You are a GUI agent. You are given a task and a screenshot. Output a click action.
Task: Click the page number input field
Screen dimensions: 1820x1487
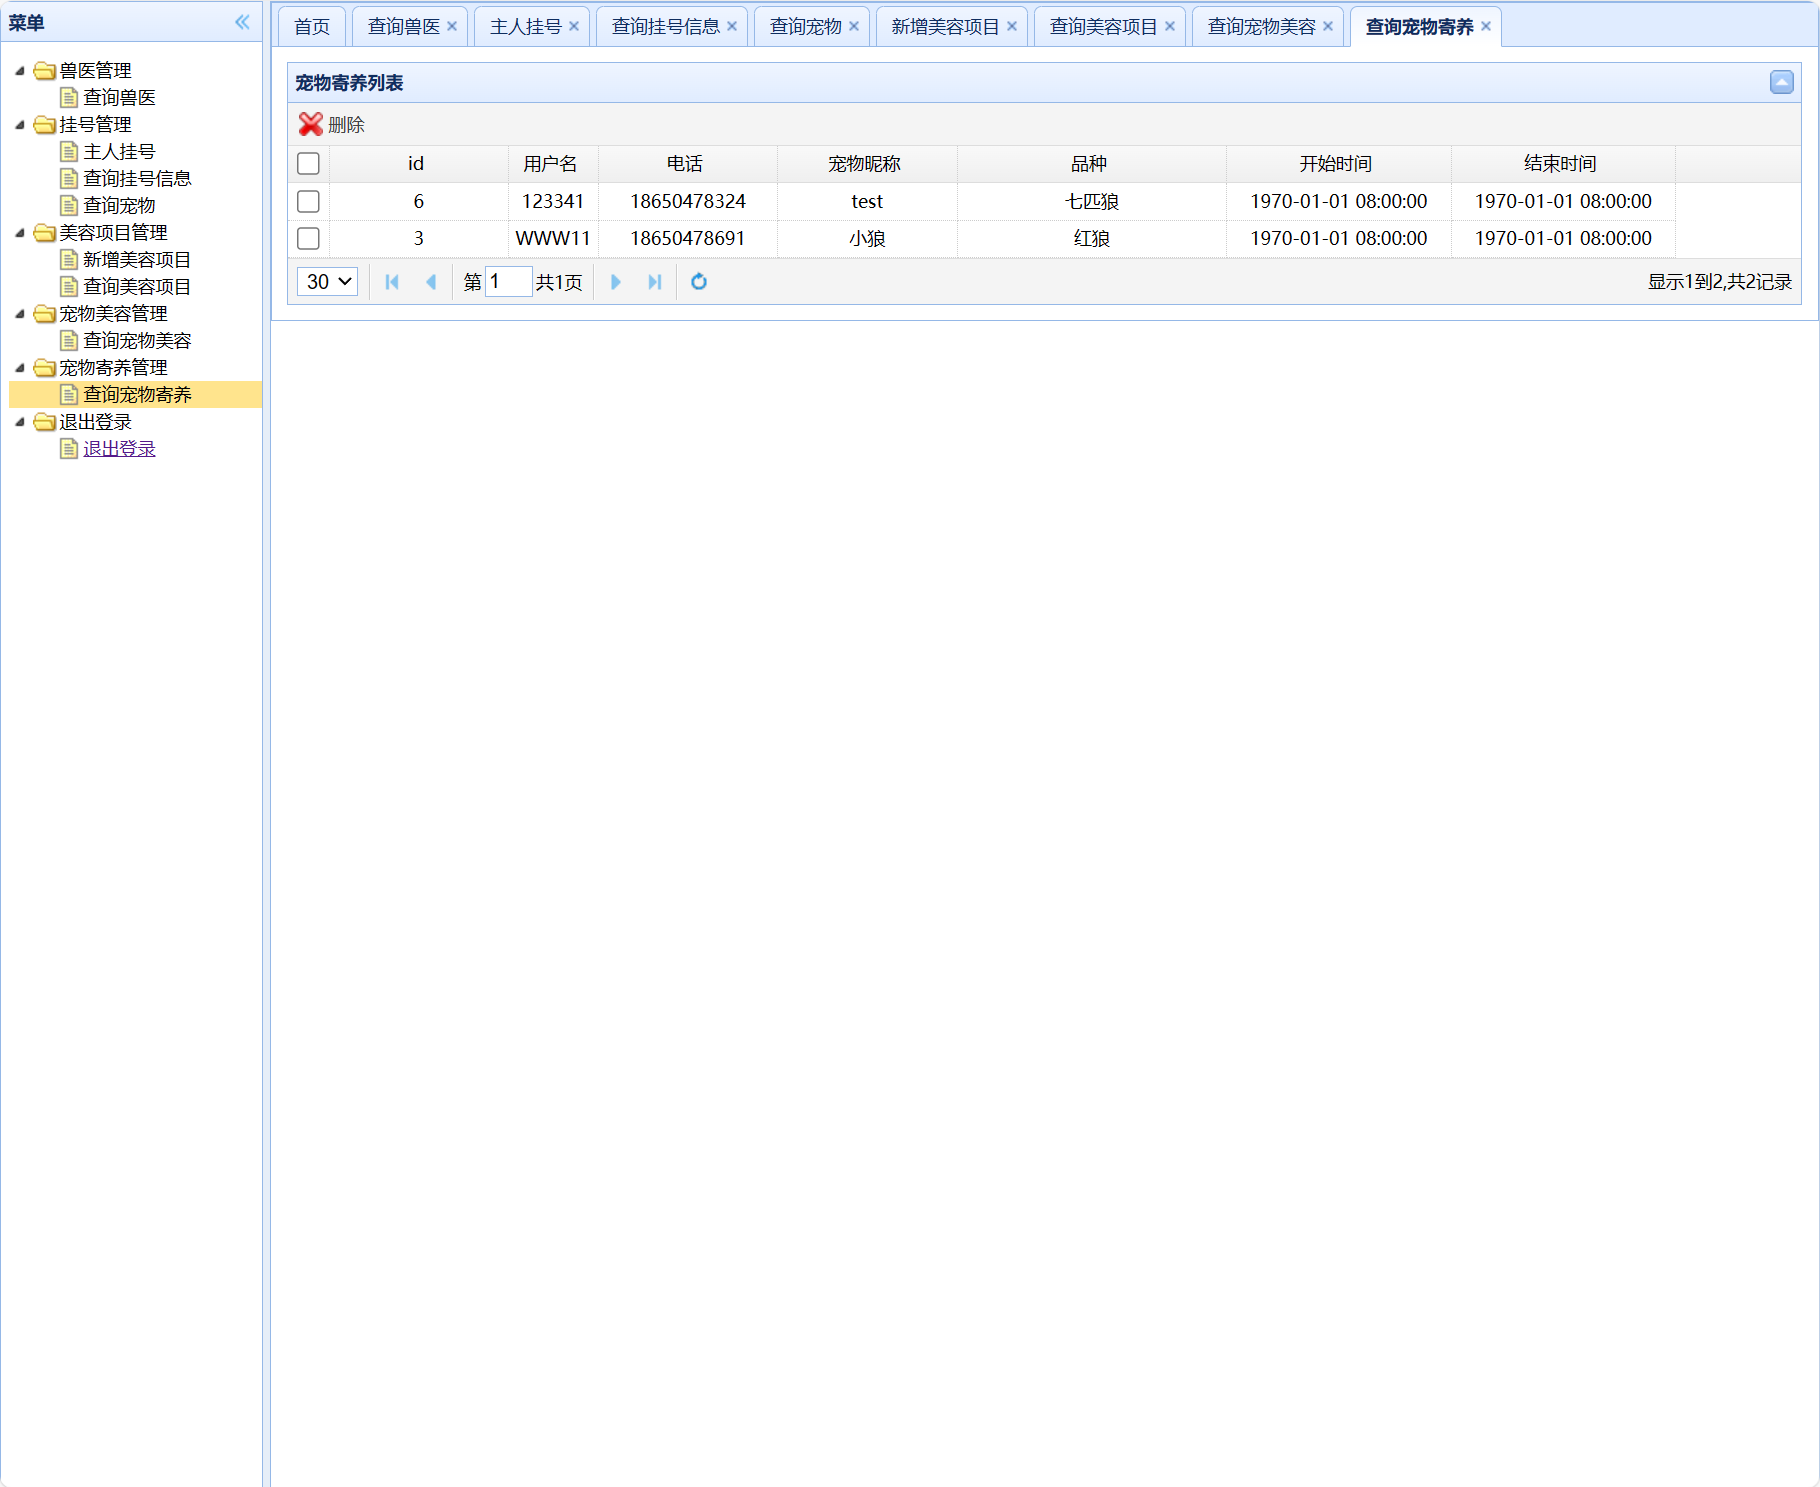(x=509, y=282)
